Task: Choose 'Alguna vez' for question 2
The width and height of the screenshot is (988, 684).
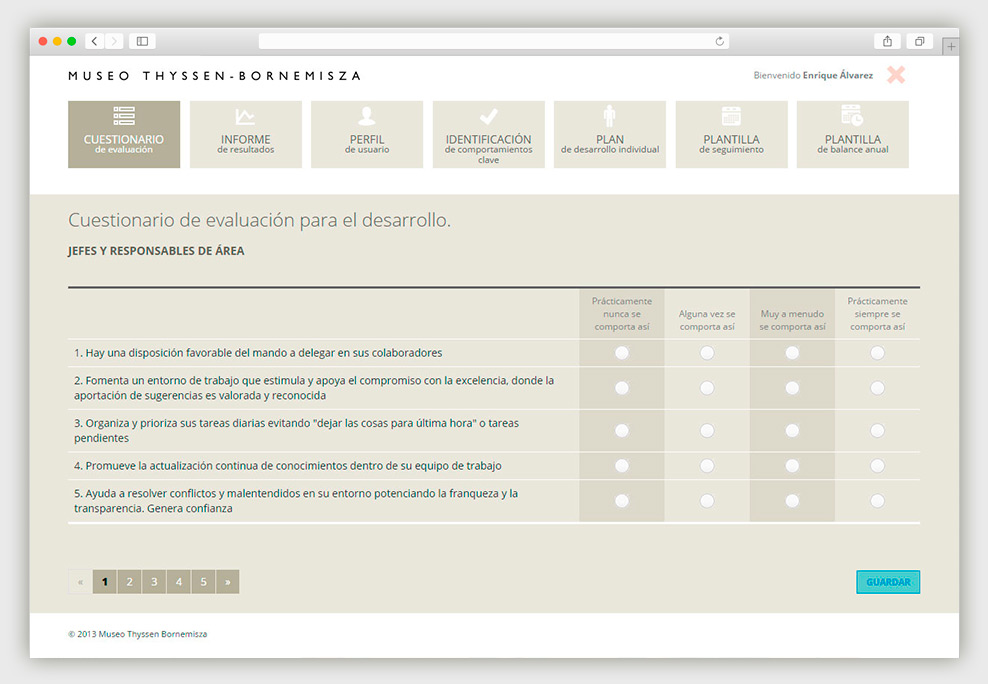Action: click(x=707, y=388)
